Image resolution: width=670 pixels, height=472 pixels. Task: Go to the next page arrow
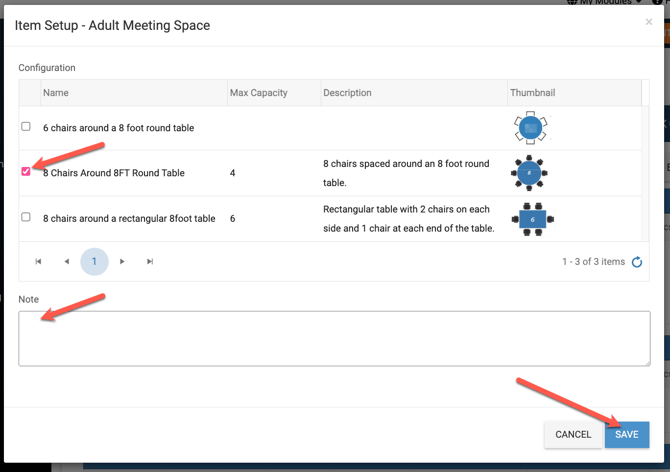click(122, 262)
